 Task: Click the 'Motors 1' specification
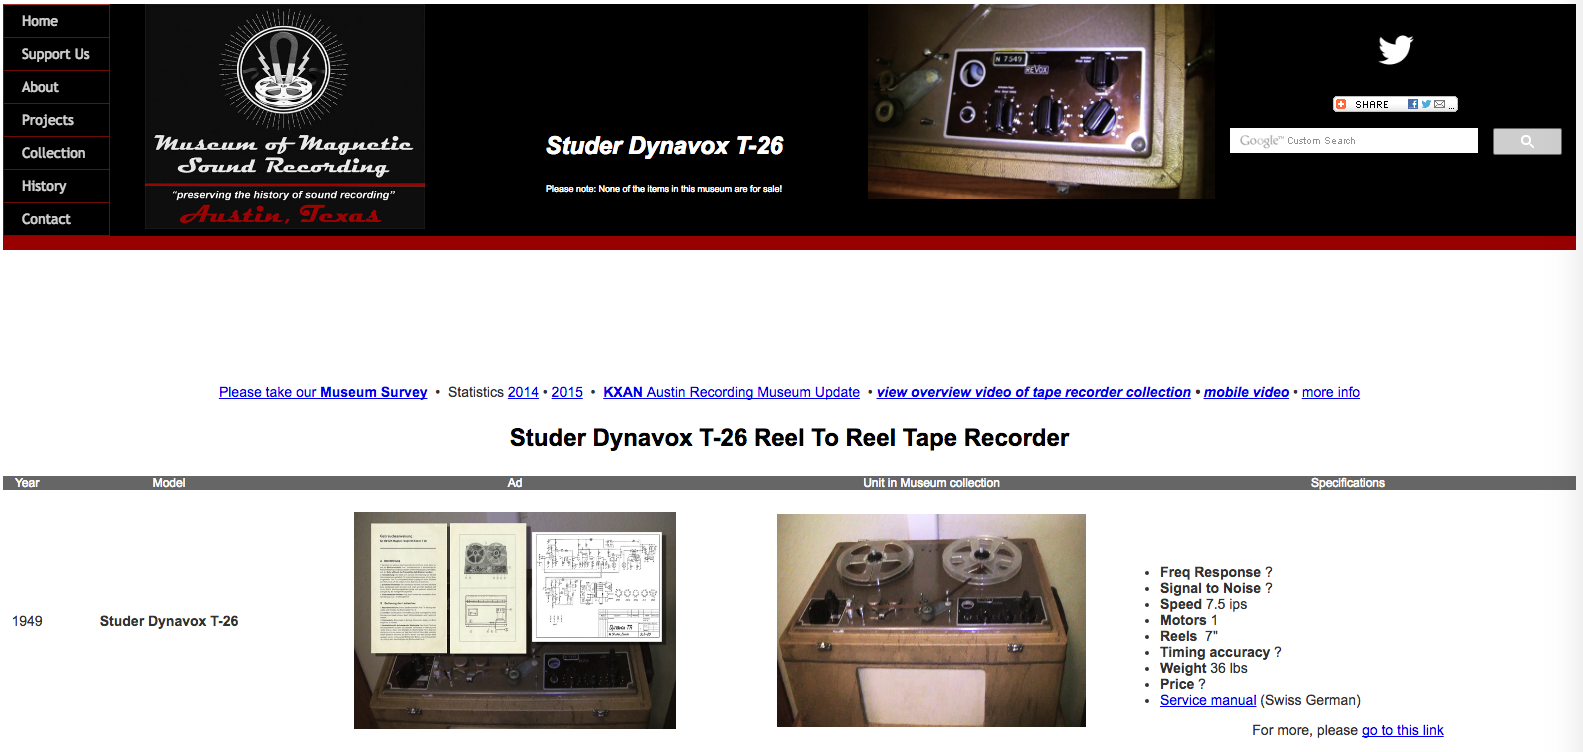[1189, 620]
